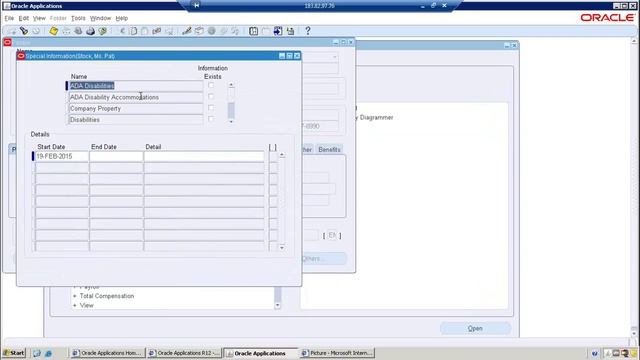Click the active Oracle Applications taskbar button

coord(261,353)
